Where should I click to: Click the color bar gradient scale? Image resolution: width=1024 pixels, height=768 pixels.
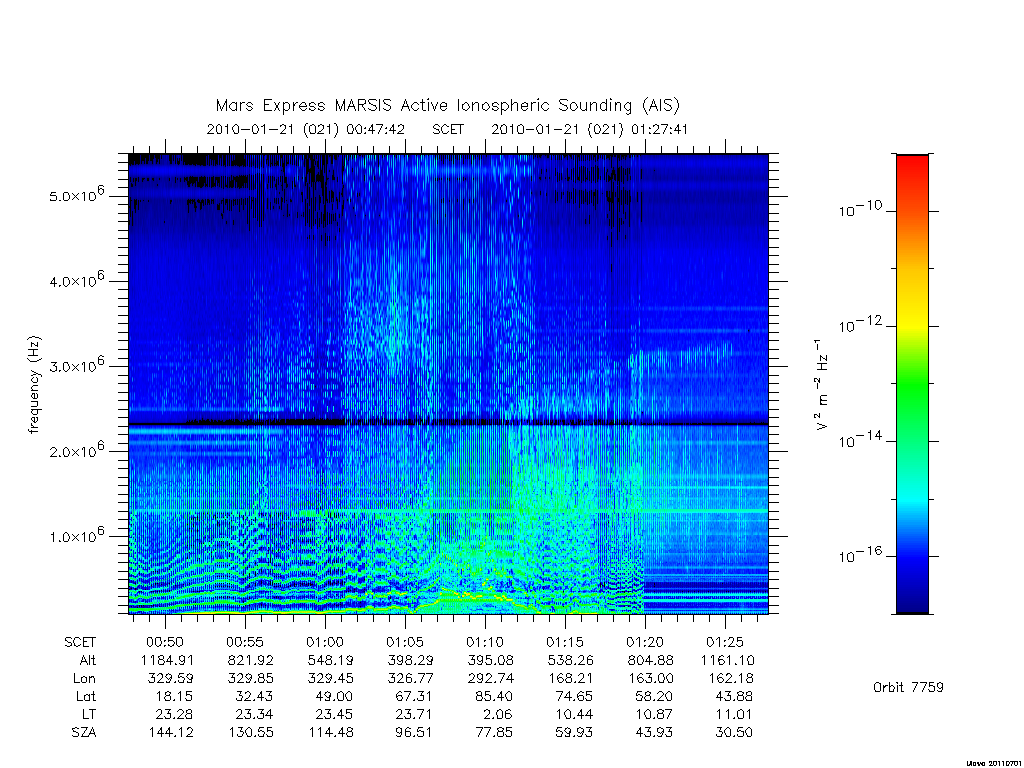912,384
